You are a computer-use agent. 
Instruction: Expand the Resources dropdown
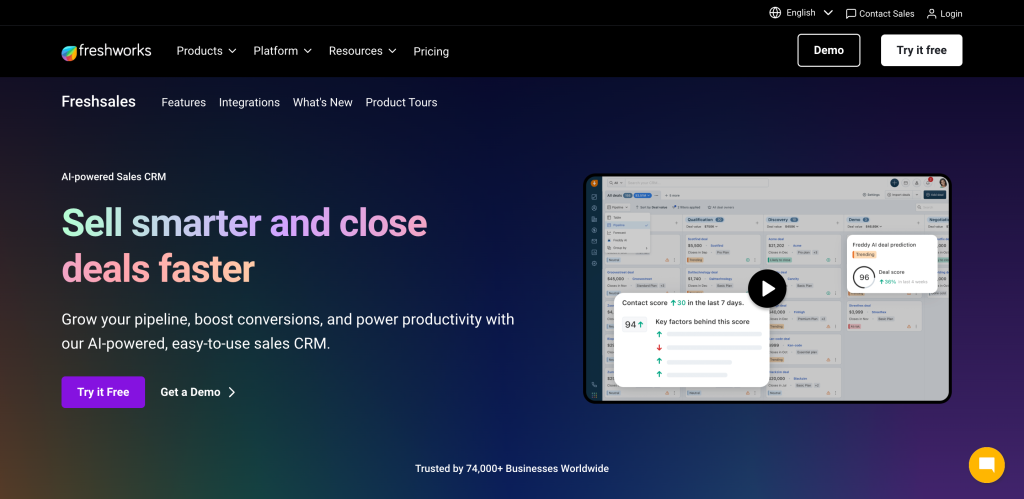click(x=362, y=51)
